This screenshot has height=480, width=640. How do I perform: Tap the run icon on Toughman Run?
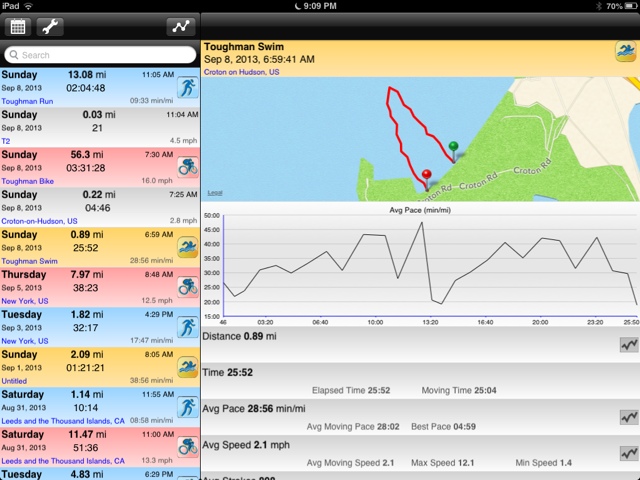(188, 87)
